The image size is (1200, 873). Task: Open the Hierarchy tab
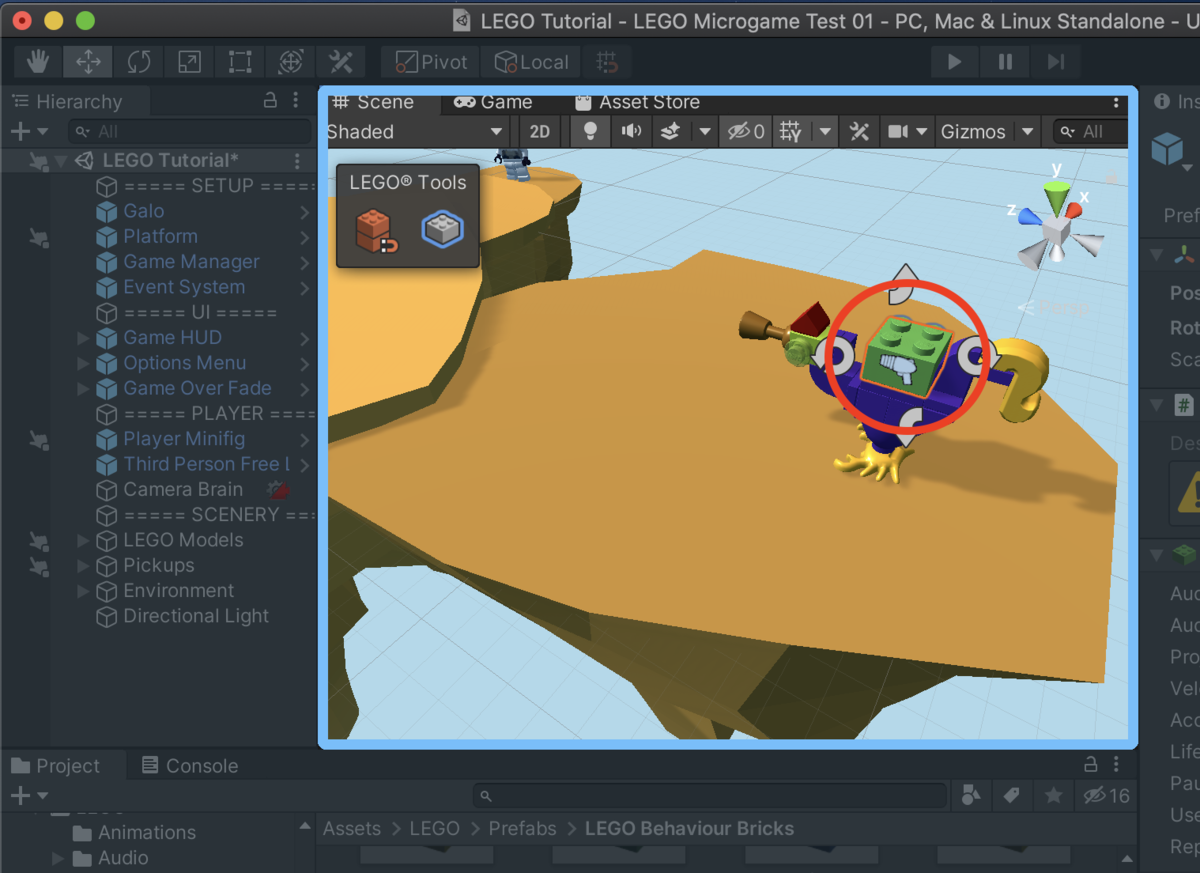pos(67,102)
